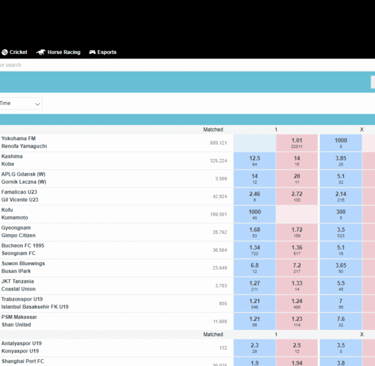Lay Yokohama FM at odds 1.01
The width and height of the screenshot is (375, 366).
[x=297, y=143]
